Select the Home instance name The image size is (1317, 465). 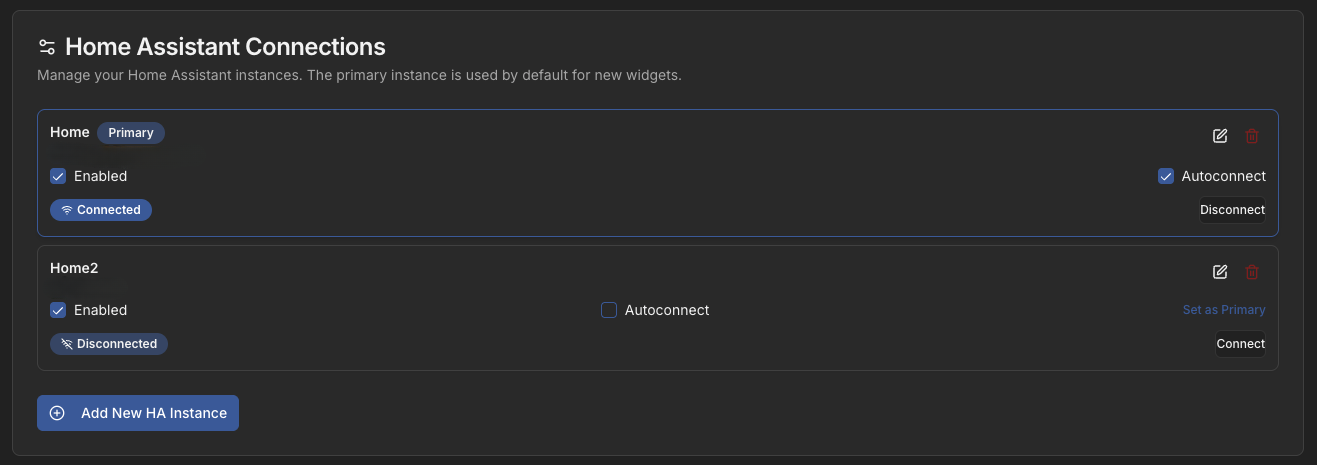70,132
